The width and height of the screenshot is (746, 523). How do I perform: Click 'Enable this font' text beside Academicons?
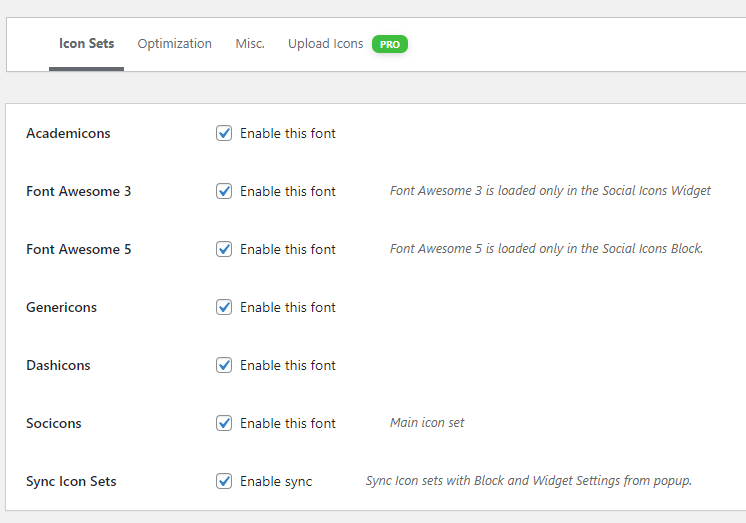coord(288,134)
